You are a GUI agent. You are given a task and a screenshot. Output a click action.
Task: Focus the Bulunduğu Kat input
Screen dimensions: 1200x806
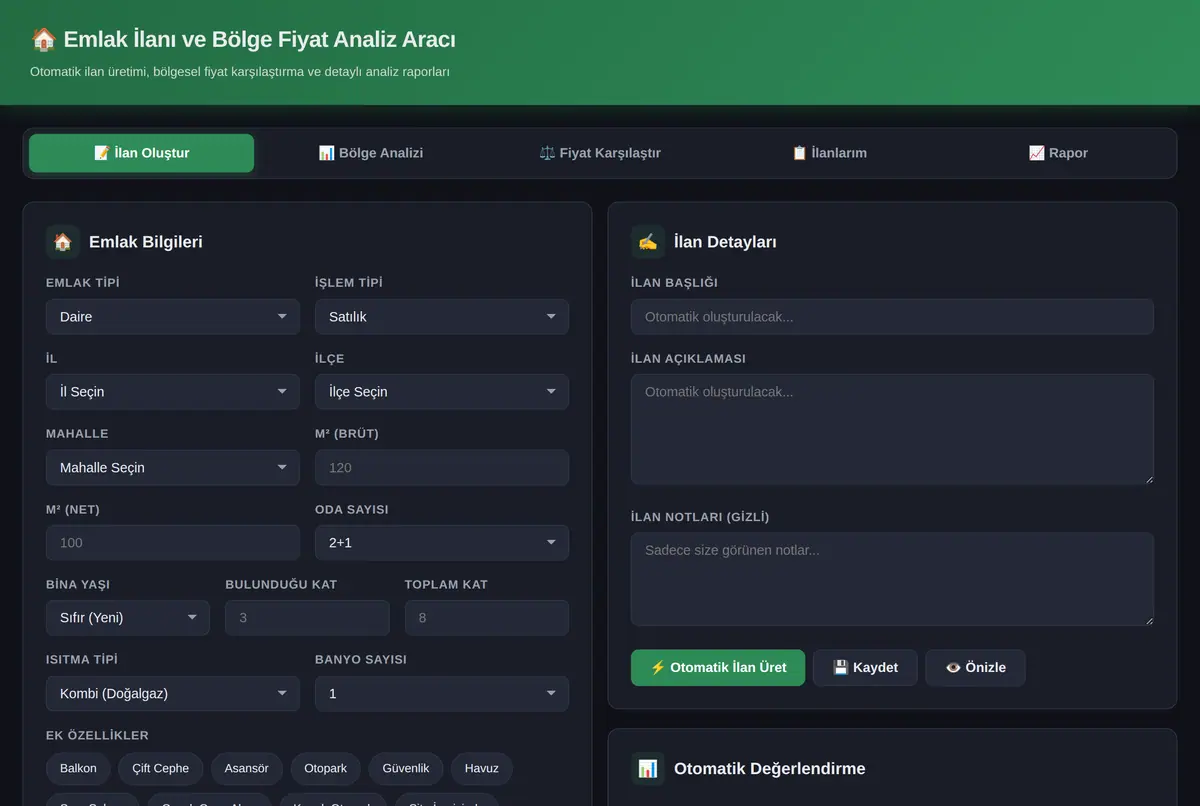tap(307, 618)
